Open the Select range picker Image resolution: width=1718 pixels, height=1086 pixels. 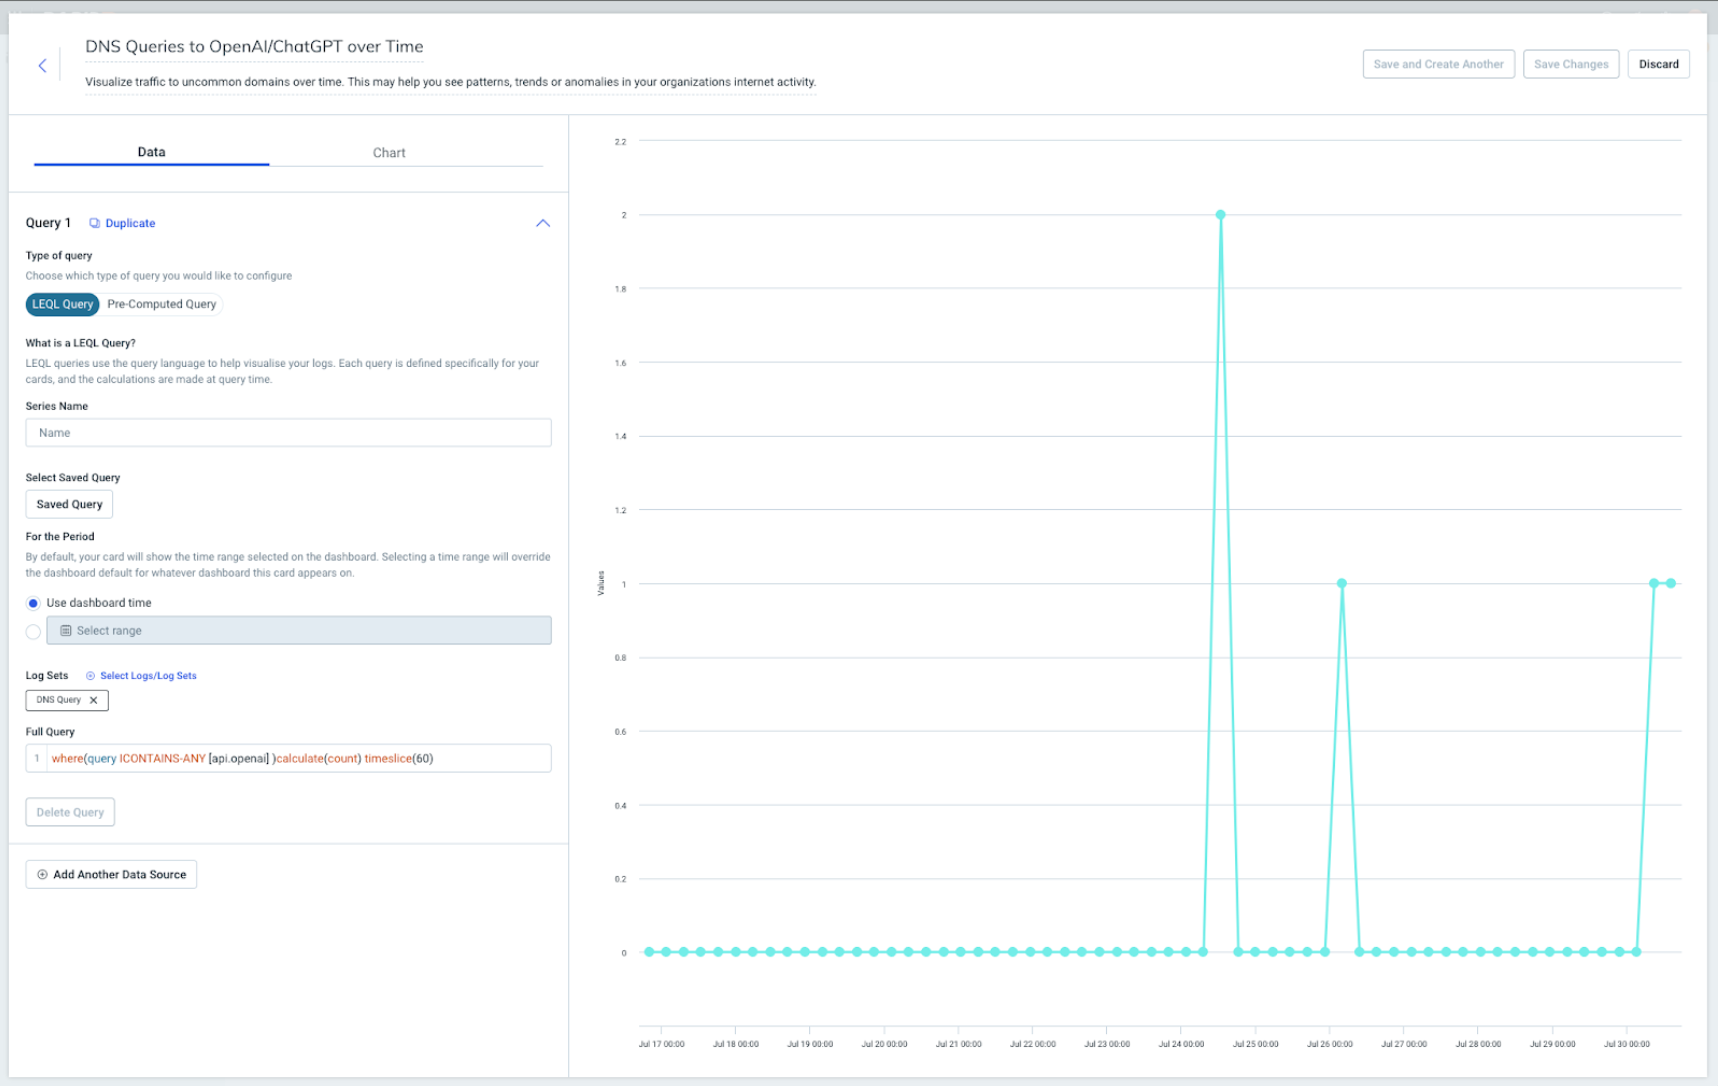pyautogui.click(x=298, y=631)
